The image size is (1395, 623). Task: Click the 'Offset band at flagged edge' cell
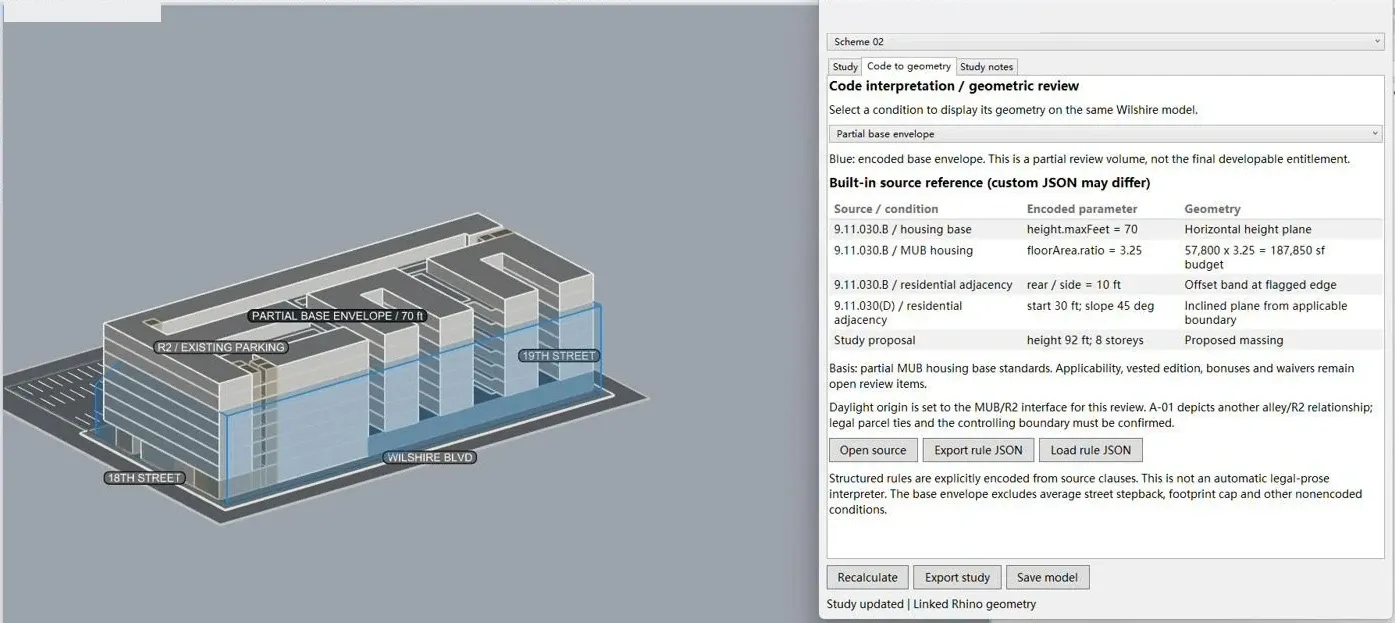pos(1260,285)
